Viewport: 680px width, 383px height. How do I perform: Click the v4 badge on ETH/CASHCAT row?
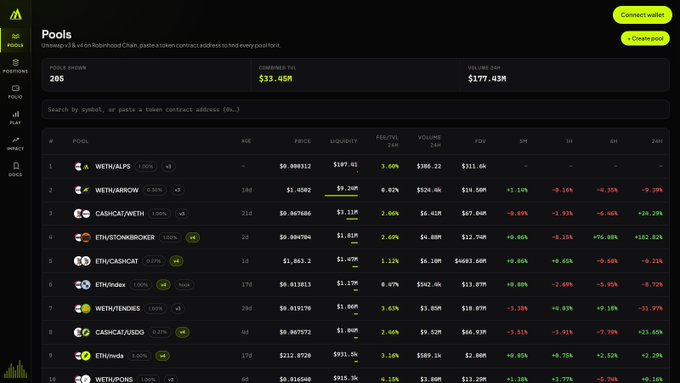pos(176,261)
